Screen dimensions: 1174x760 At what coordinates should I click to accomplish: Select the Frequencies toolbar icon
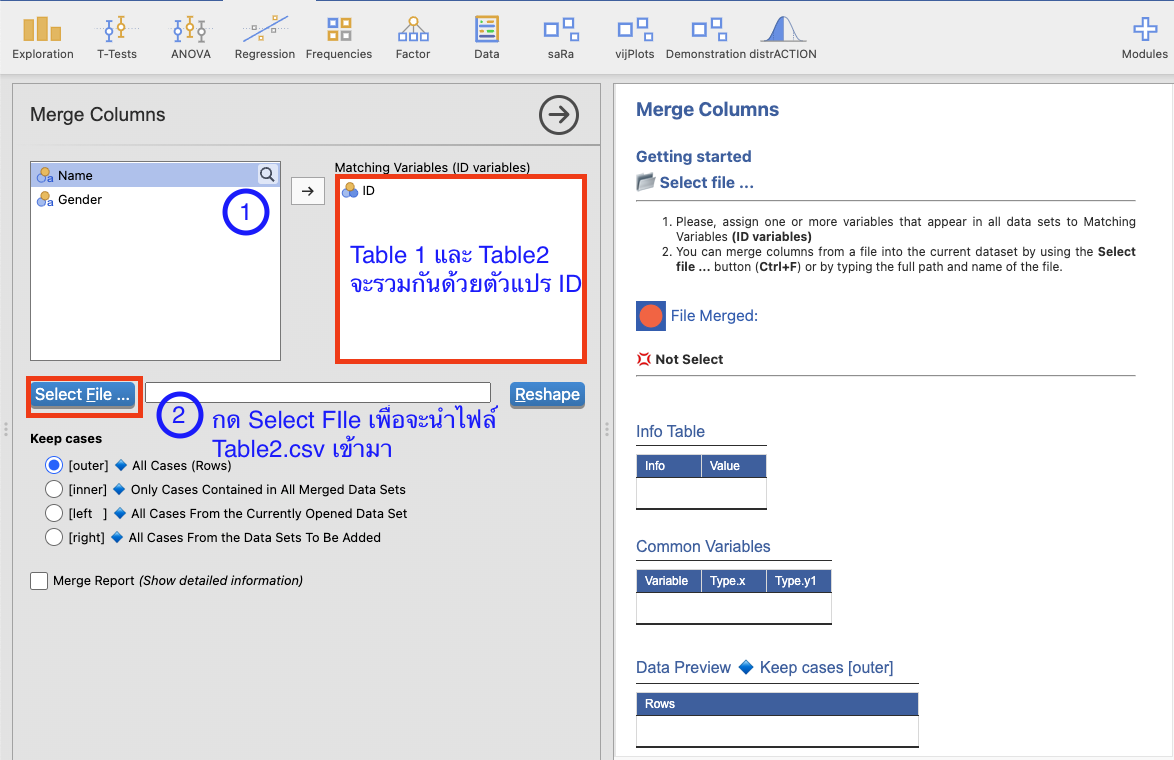(339, 37)
